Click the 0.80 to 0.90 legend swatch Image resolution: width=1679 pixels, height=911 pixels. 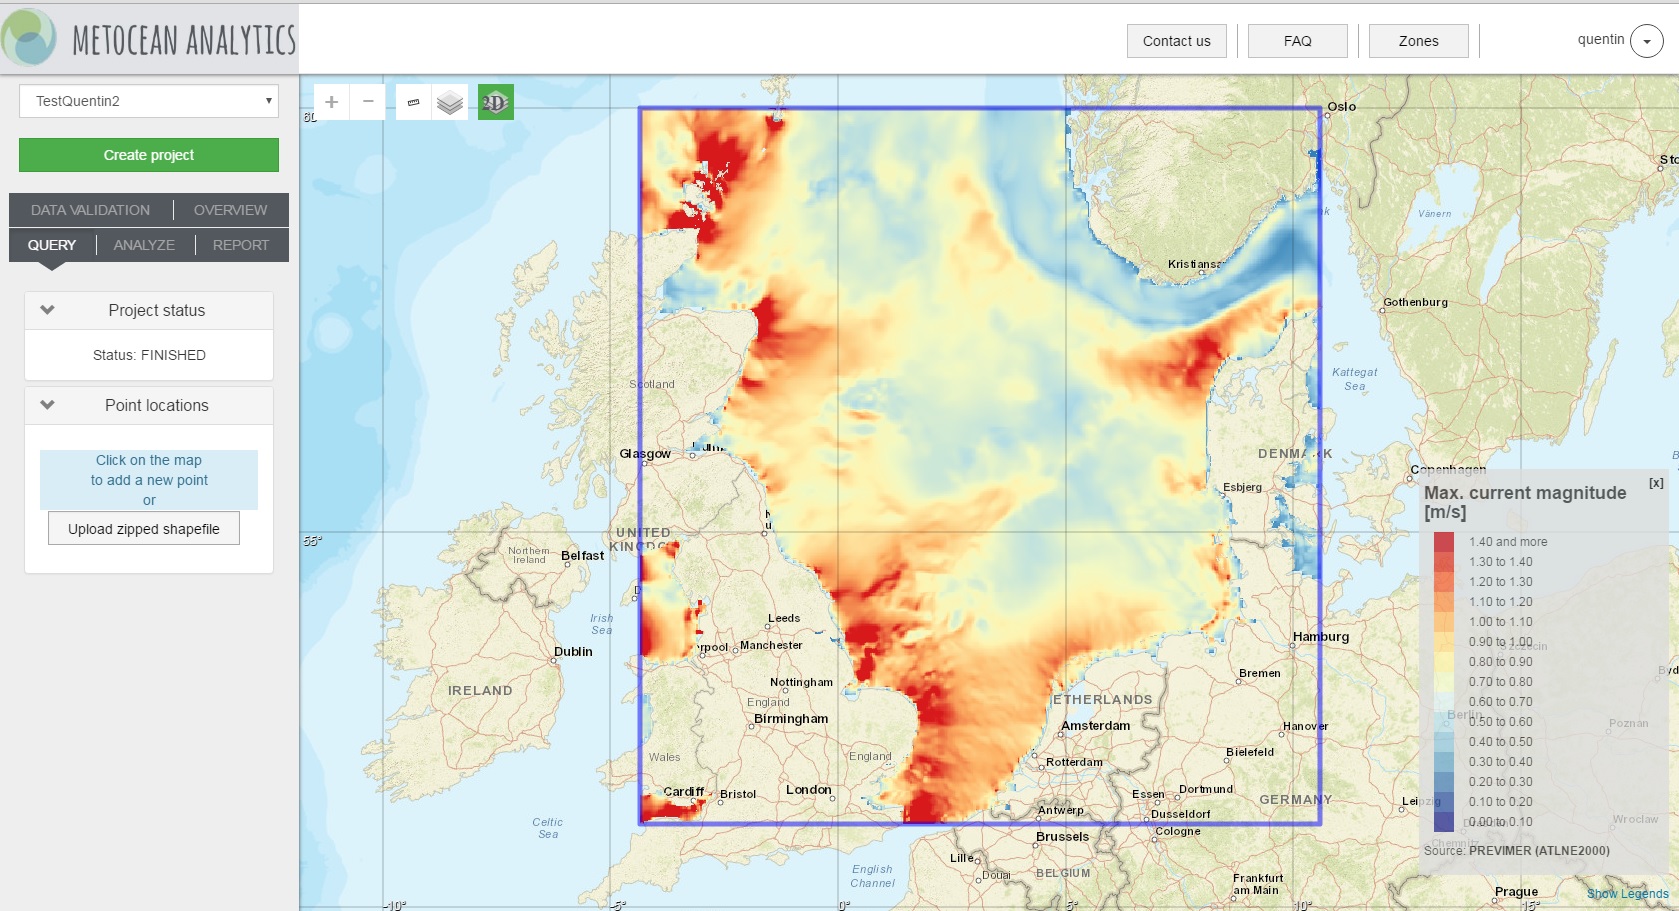click(1443, 662)
